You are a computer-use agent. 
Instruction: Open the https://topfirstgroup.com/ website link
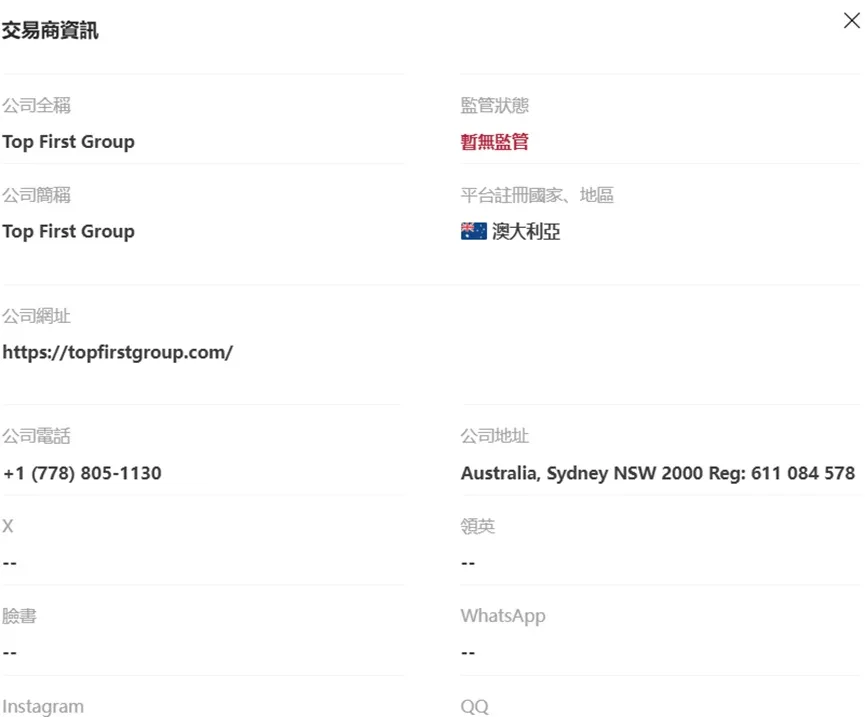click(118, 352)
